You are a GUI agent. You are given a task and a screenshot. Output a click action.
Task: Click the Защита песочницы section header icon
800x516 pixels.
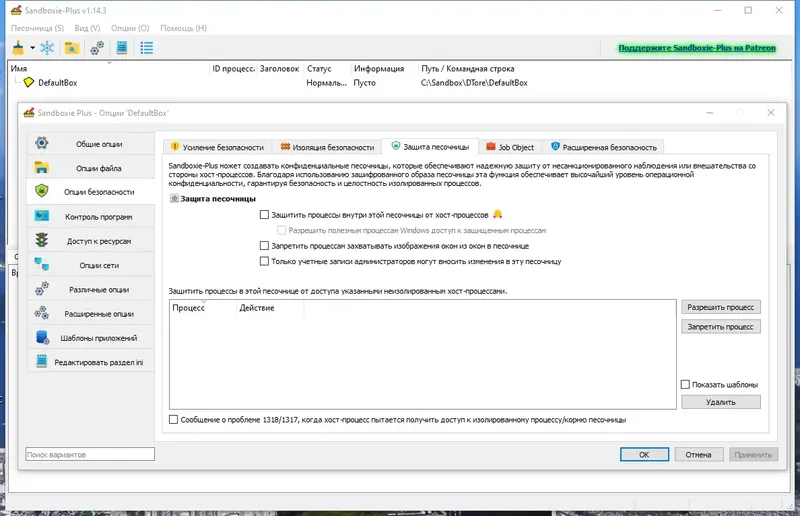pyautogui.click(x=174, y=199)
